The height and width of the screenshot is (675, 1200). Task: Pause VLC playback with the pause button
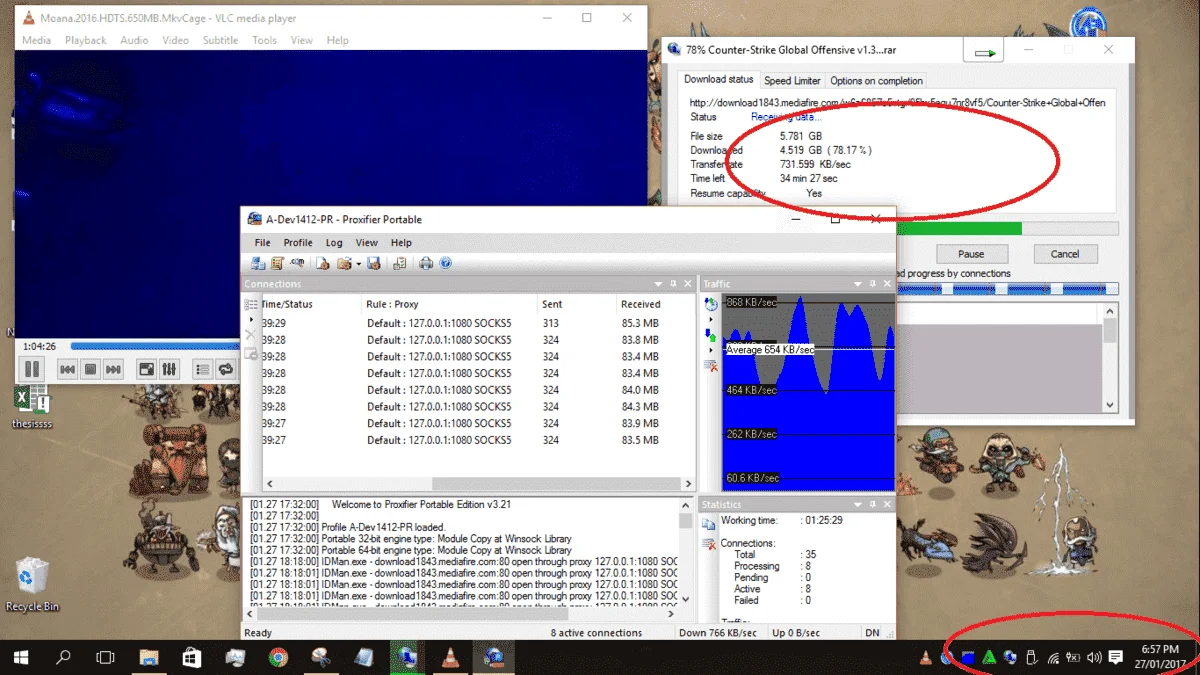coord(30,369)
